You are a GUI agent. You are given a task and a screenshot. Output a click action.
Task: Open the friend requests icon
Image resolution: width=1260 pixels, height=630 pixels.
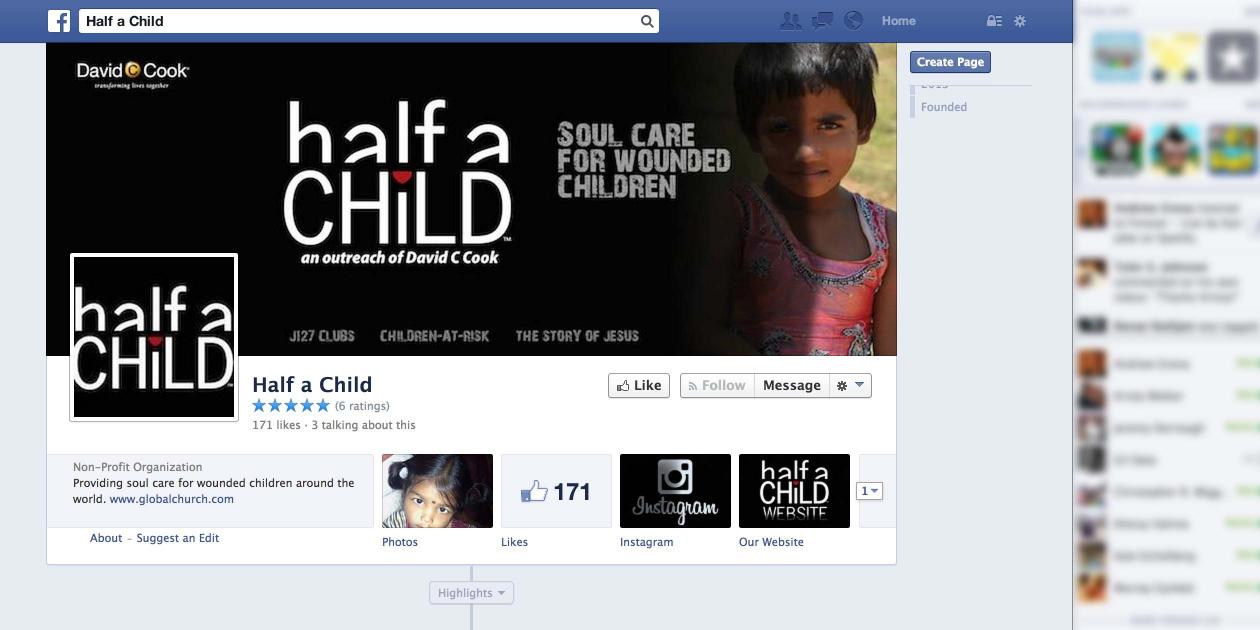tap(790, 21)
